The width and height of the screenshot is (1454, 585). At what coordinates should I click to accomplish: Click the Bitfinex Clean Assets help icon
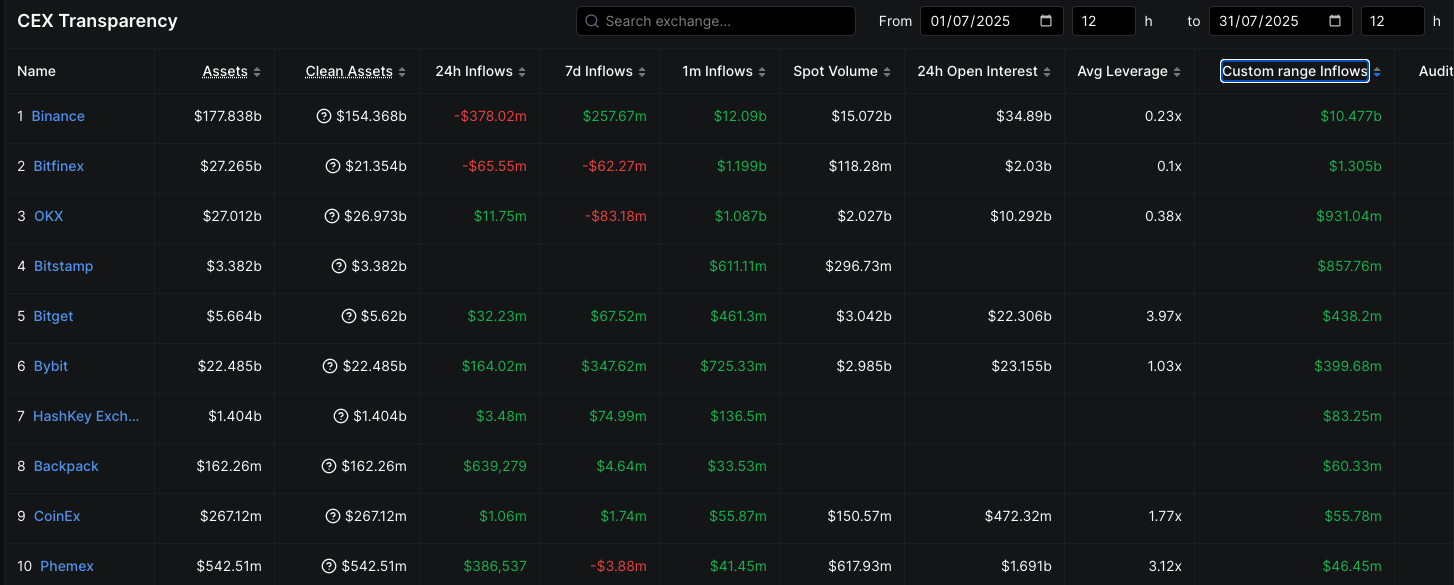point(333,166)
